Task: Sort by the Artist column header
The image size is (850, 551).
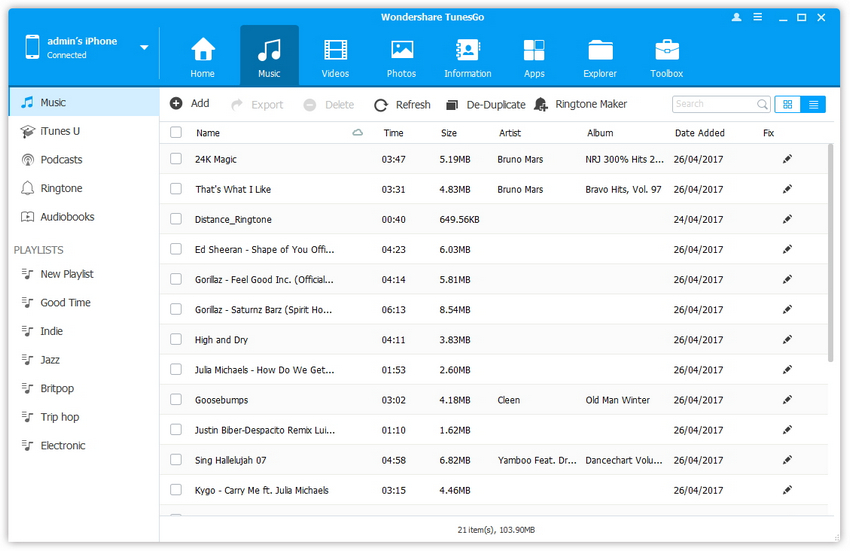Action: pyautogui.click(x=510, y=133)
